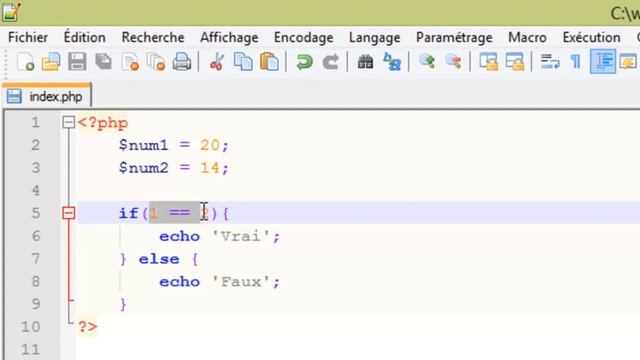Click the New file toolbar icon
The width and height of the screenshot is (640, 360).
coord(25,62)
